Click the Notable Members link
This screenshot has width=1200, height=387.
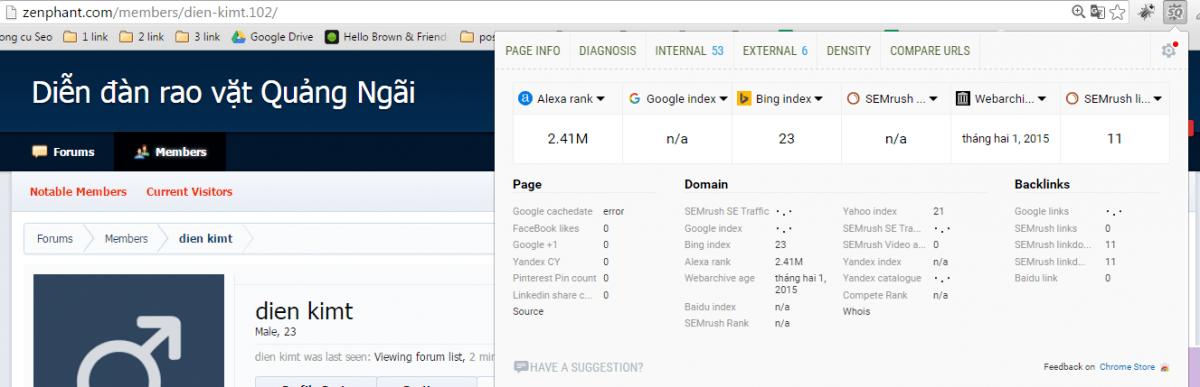click(x=78, y=192)
